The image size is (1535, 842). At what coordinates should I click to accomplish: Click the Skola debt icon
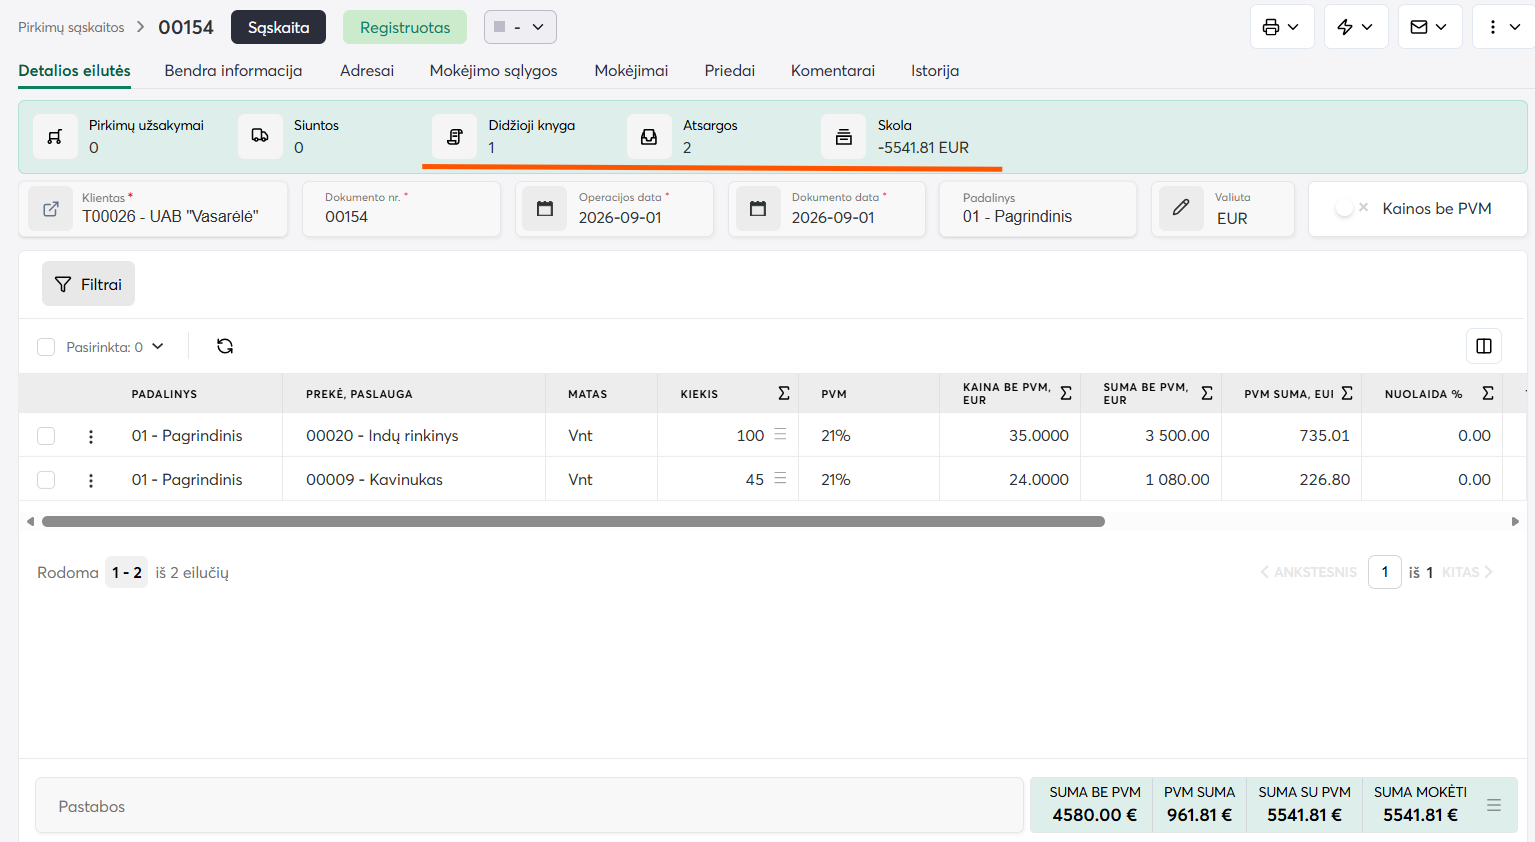[844, 137]
